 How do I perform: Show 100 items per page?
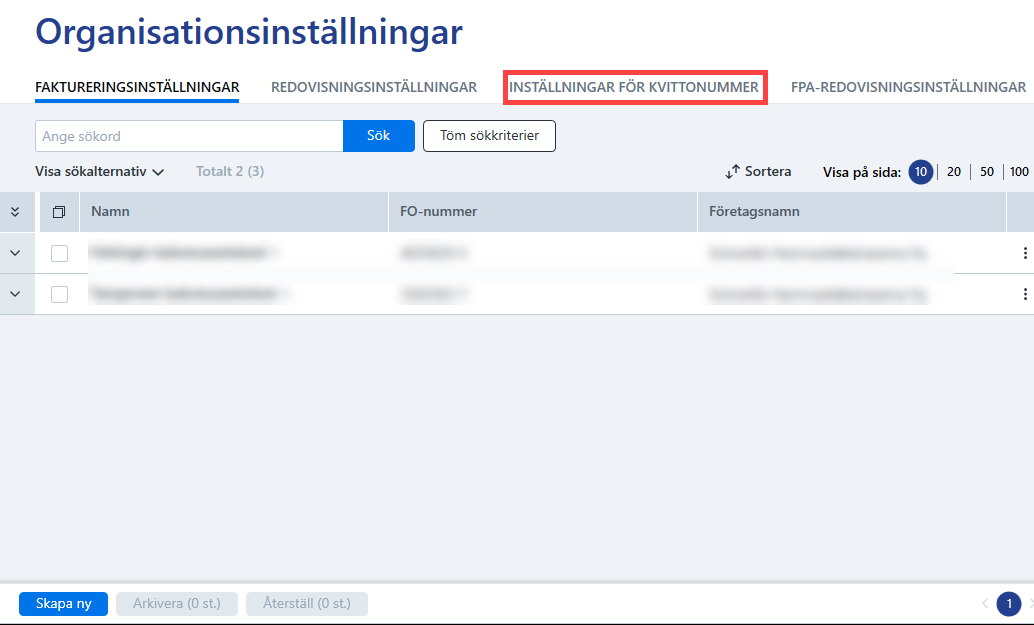(1019, 172)
